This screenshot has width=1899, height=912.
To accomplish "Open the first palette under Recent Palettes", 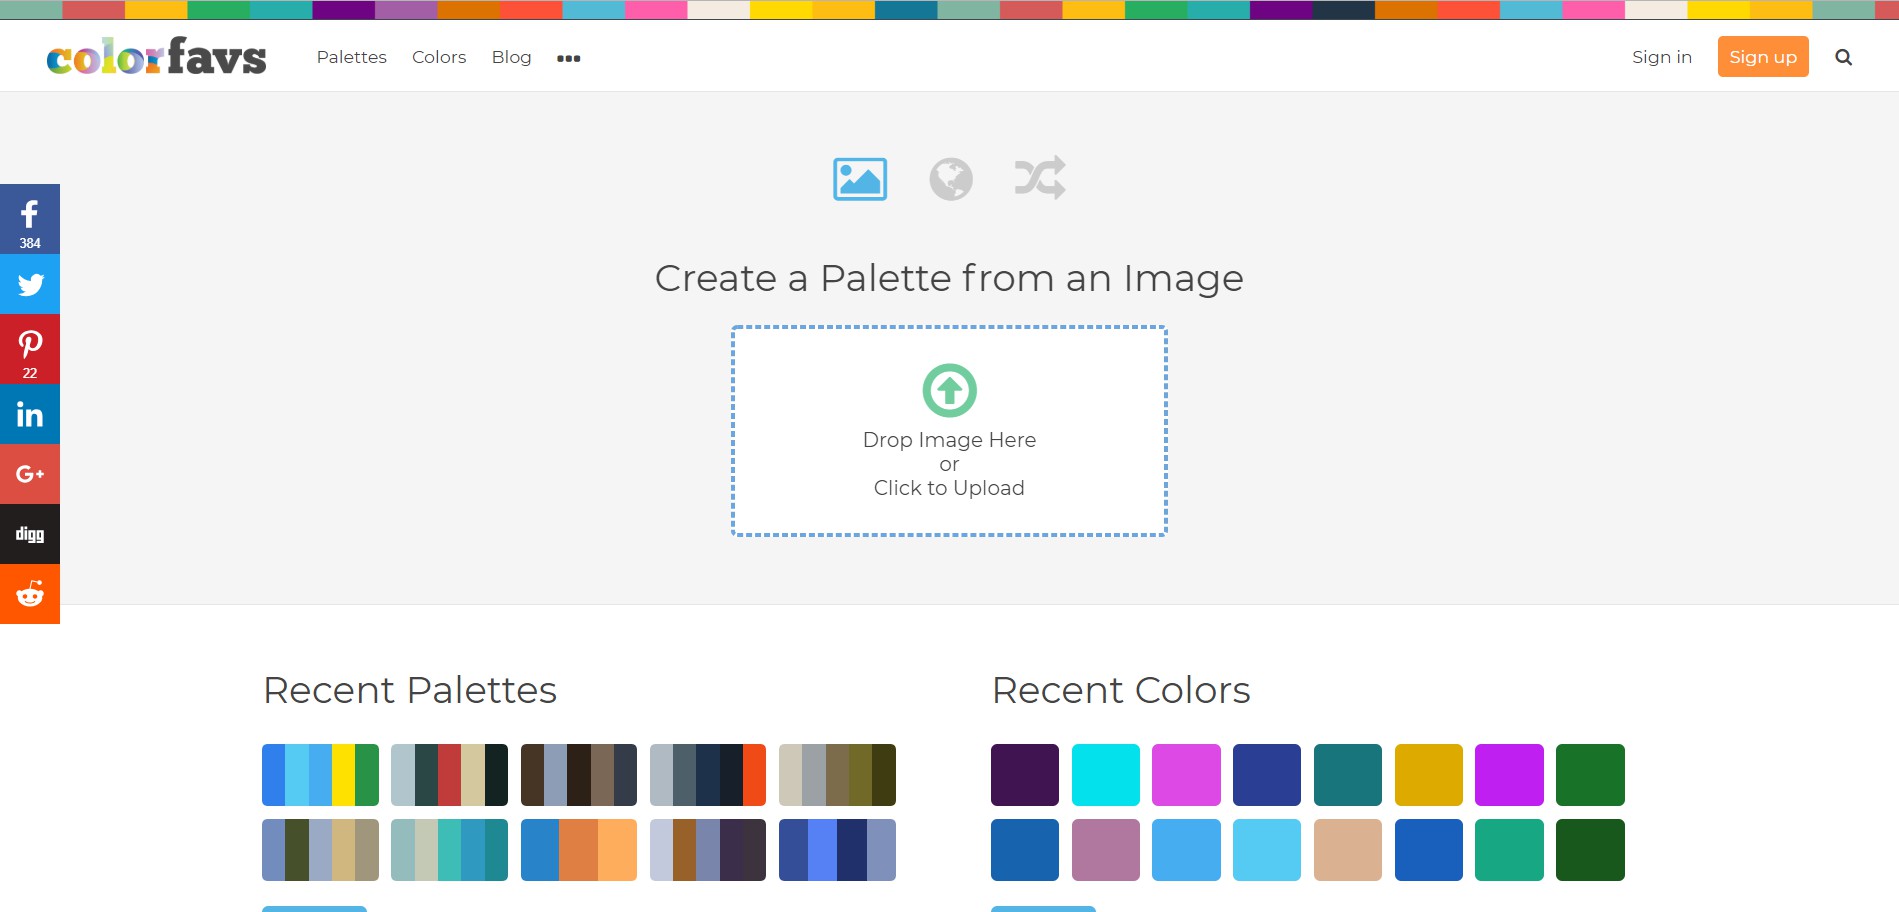I will click(x=320, y=773).
